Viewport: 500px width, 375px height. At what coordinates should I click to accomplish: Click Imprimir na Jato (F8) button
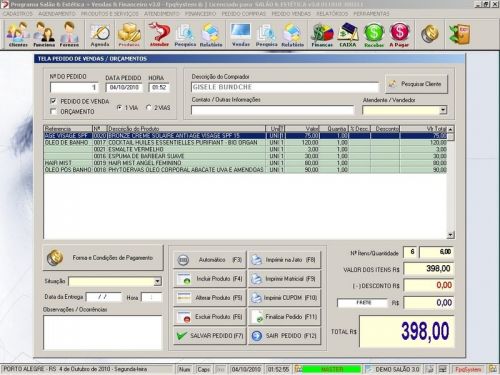click(284, 260)
